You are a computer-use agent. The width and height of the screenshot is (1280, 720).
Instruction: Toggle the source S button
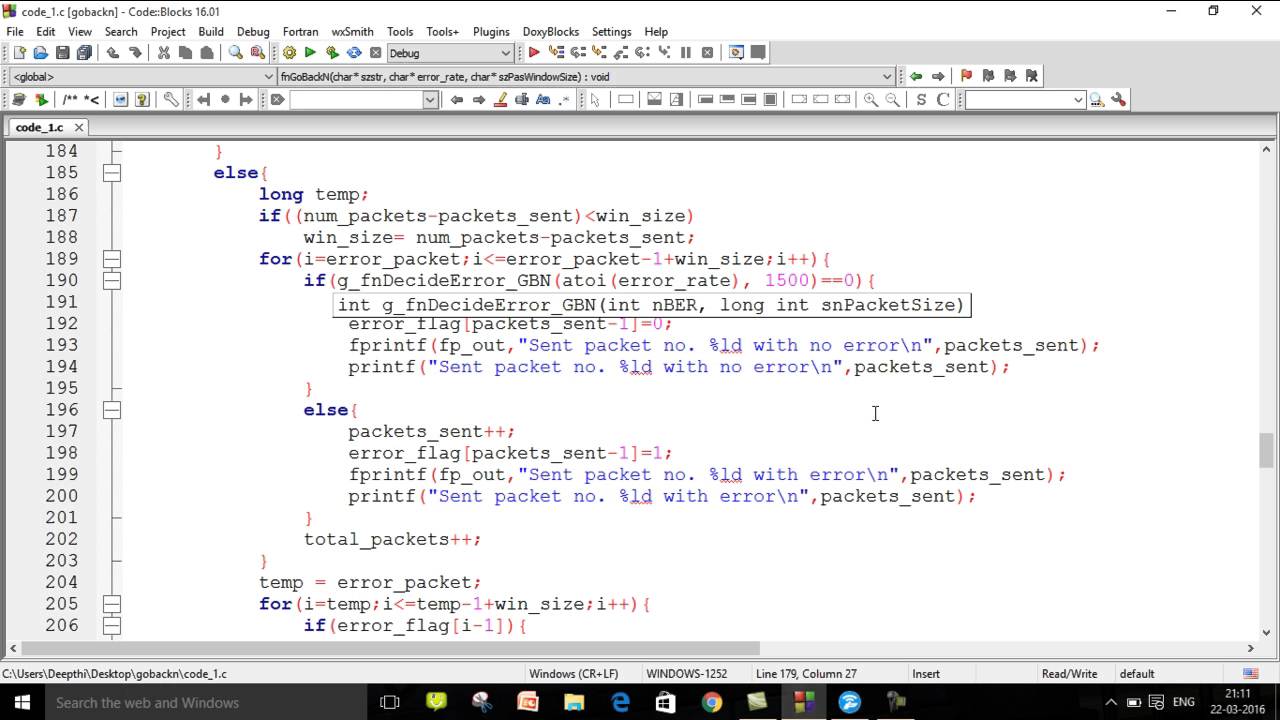click(x=921, y=99)
